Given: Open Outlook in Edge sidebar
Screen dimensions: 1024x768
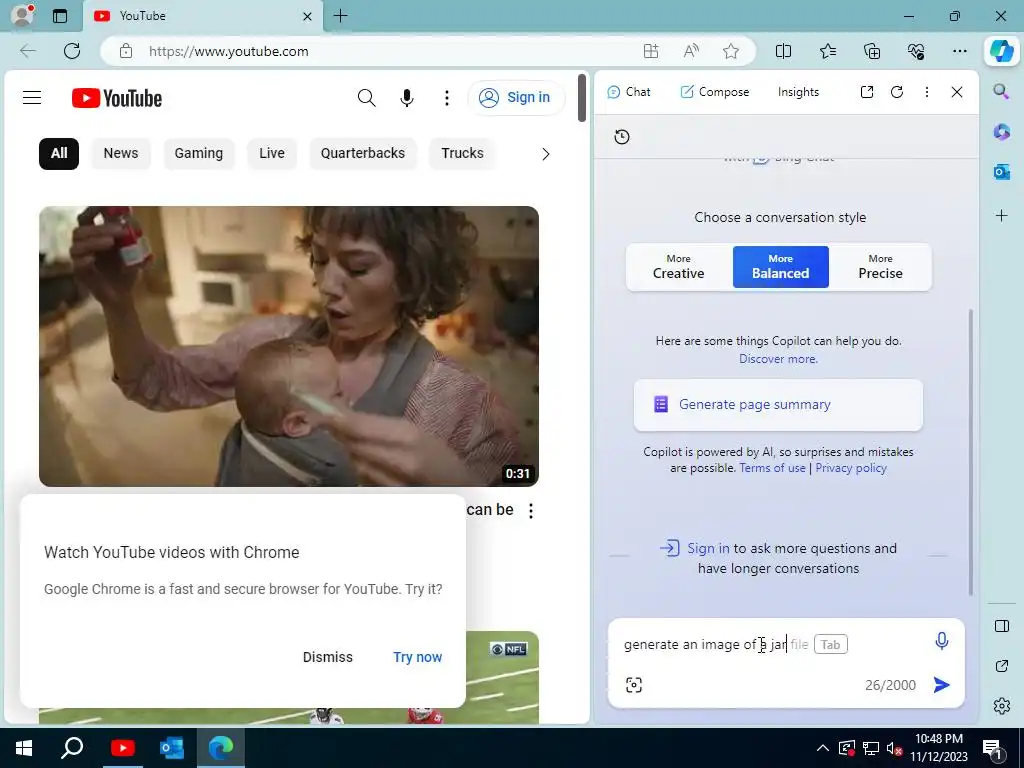Looking at the screenshot, I should (x=1001, y=172).
